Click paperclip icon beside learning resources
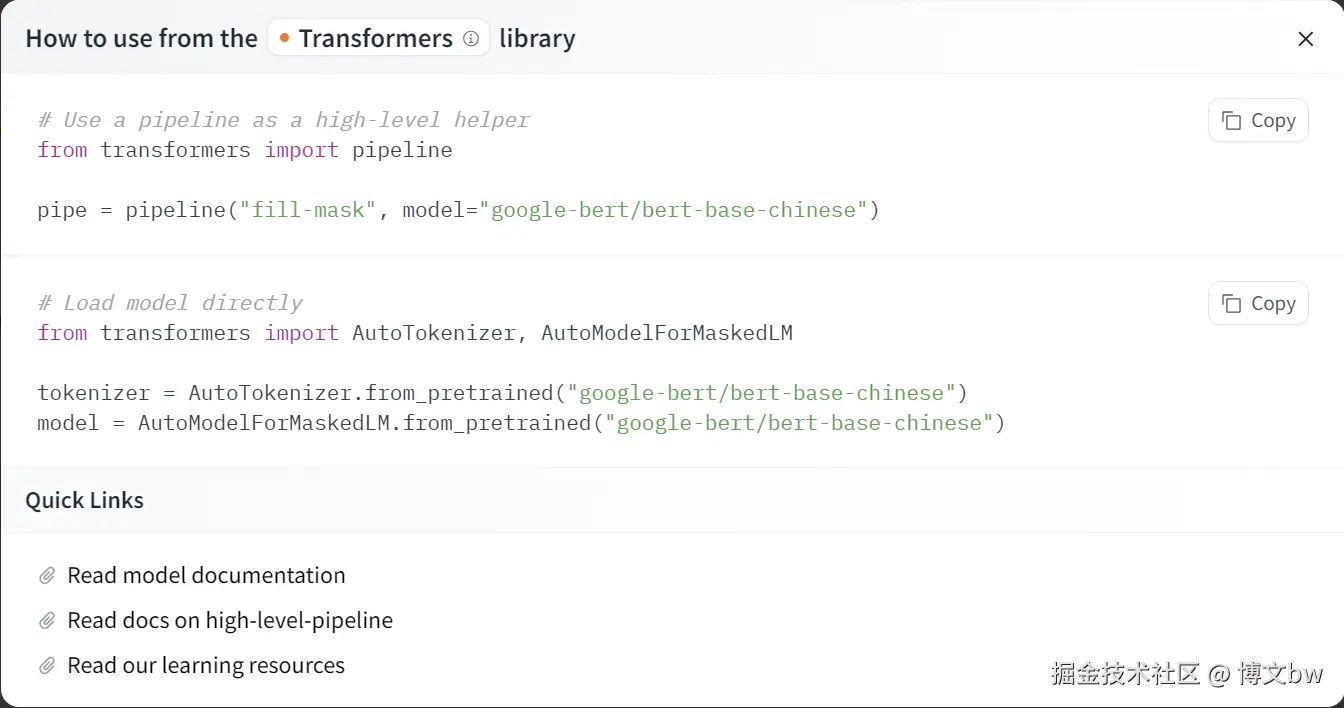Image resolution: width=1344 pixels, height=708 pixels. pyautogui.click(x=47, y=666)
